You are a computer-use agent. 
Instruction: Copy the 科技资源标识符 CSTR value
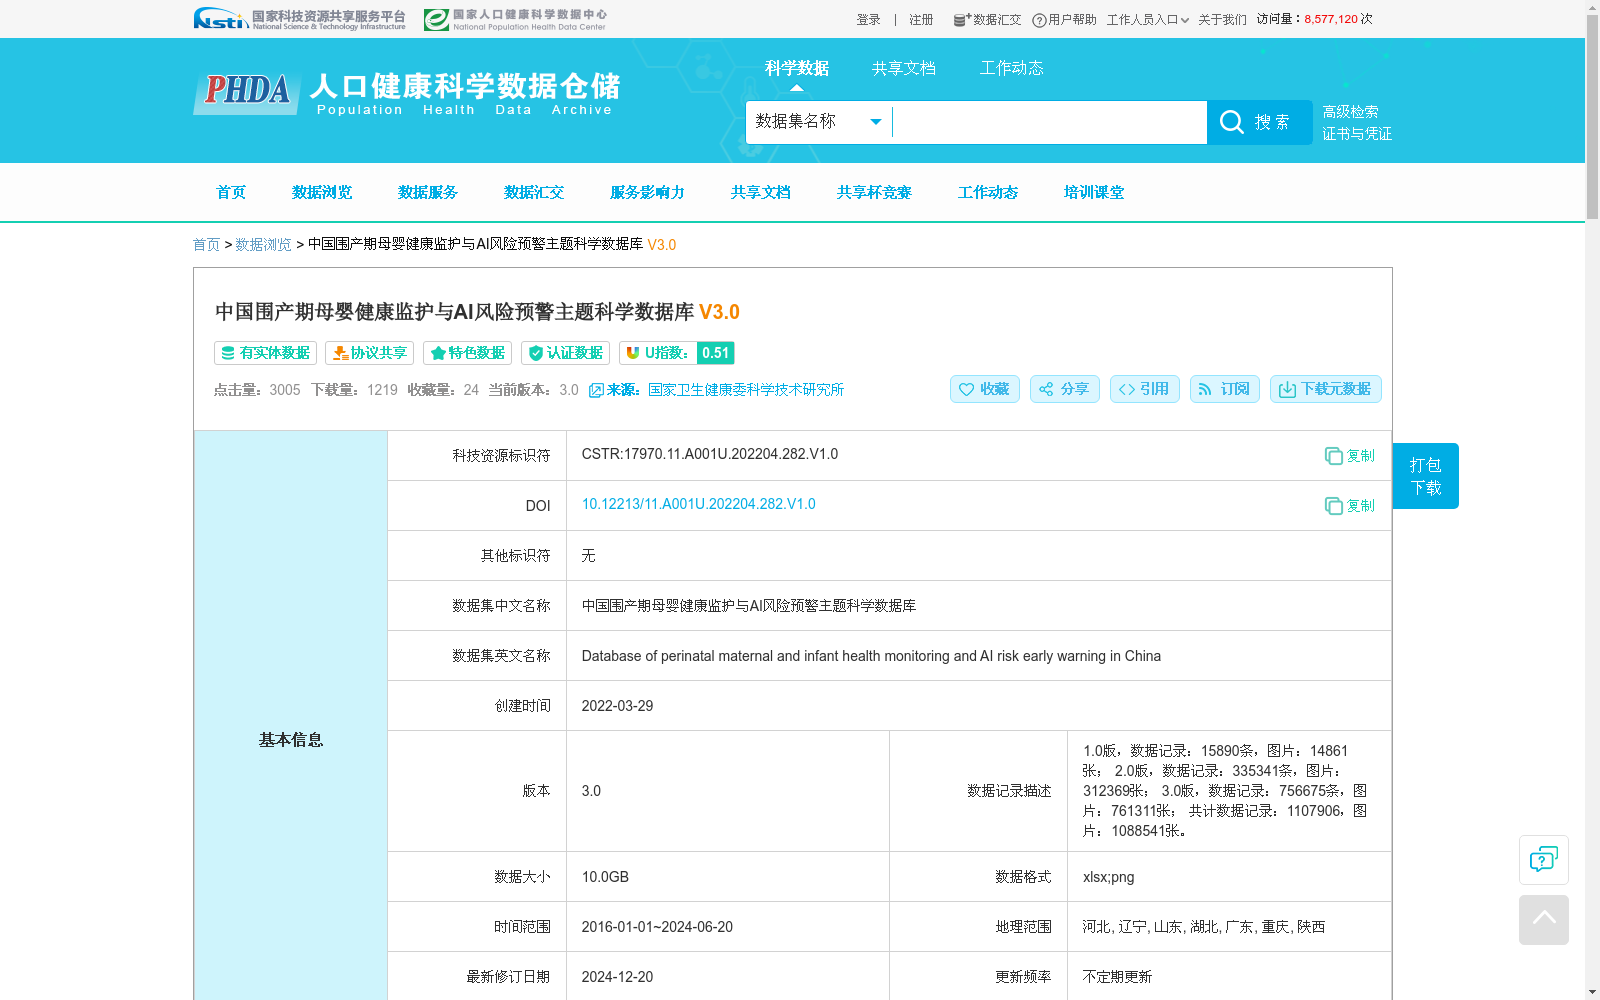tap(1349, 456)
